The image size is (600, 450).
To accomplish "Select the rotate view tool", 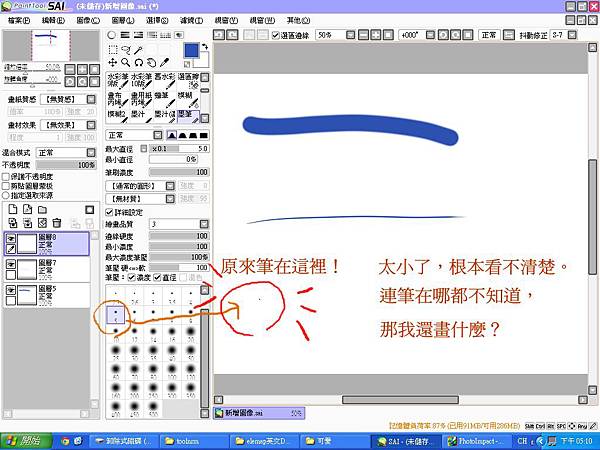I will pos(139,62).
